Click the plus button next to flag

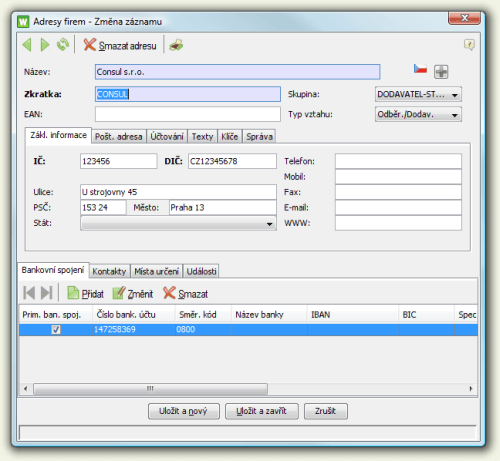pyautogui.click(x=441, y=71)
